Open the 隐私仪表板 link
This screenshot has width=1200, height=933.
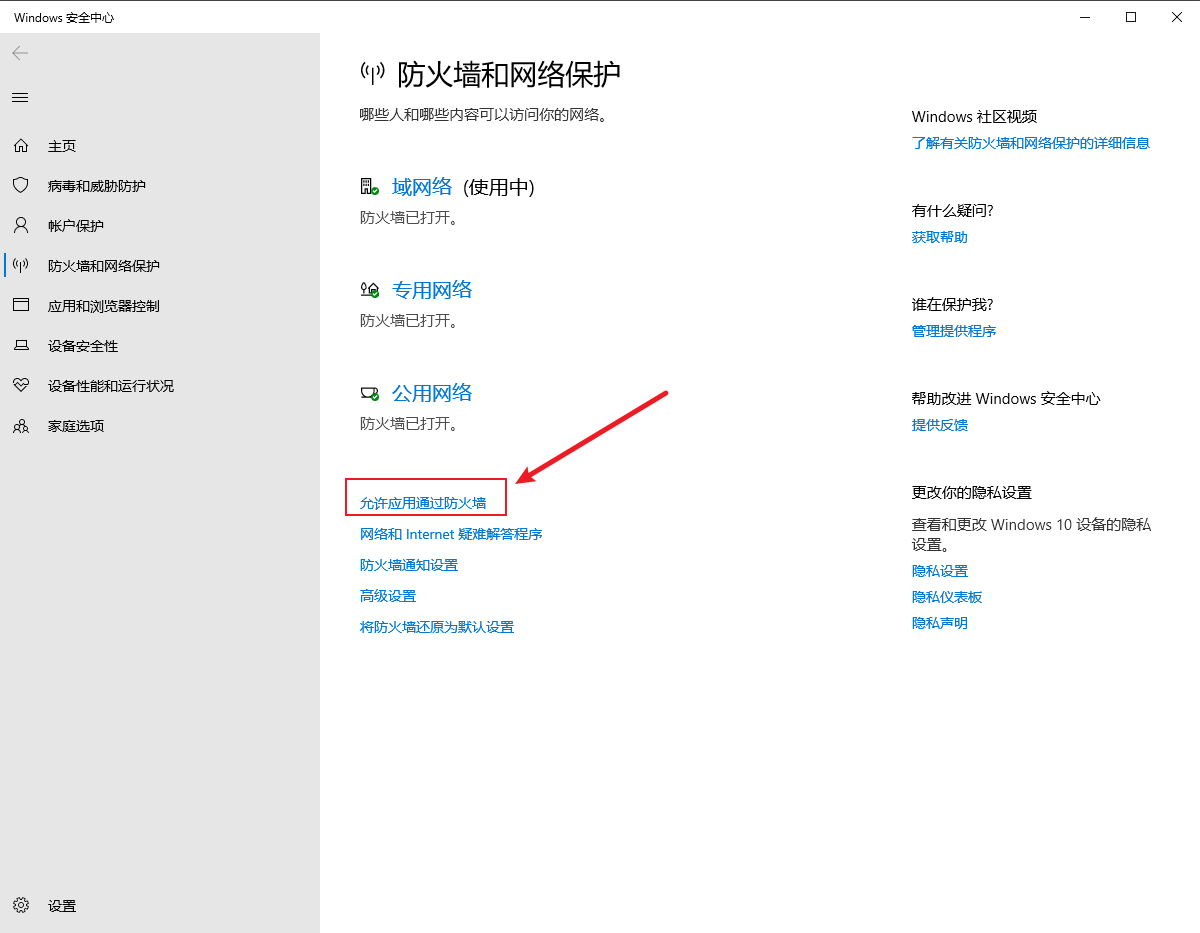947,597
